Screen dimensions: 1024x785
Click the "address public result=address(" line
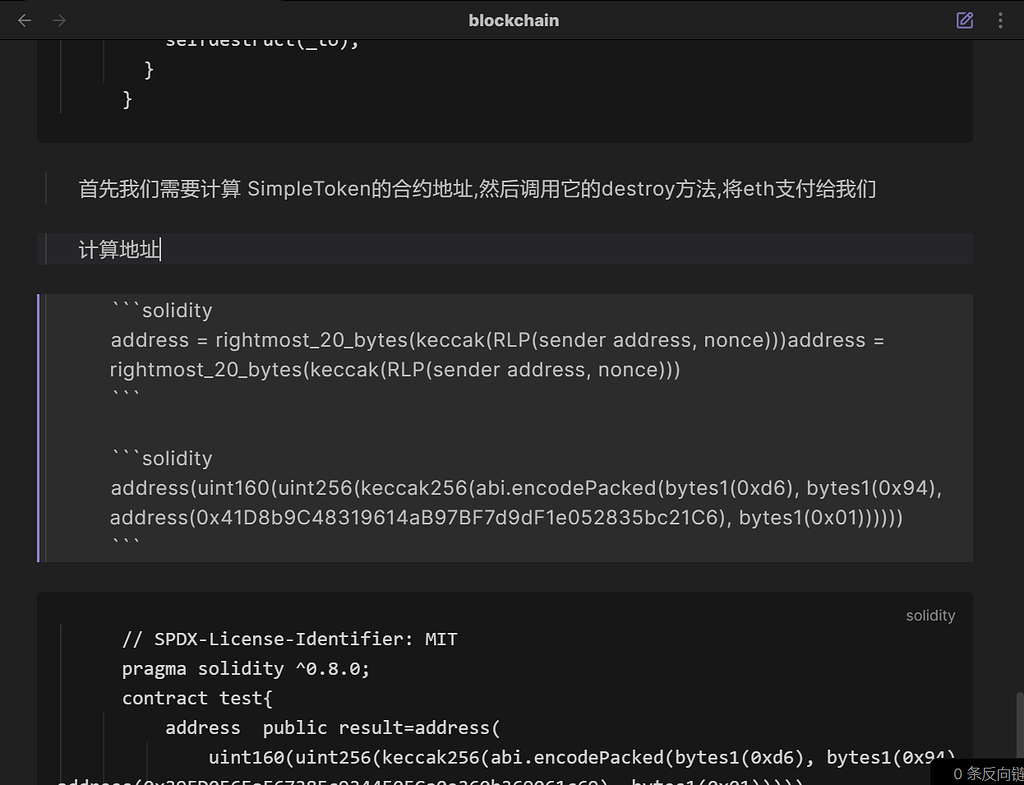tap(332, 728)
